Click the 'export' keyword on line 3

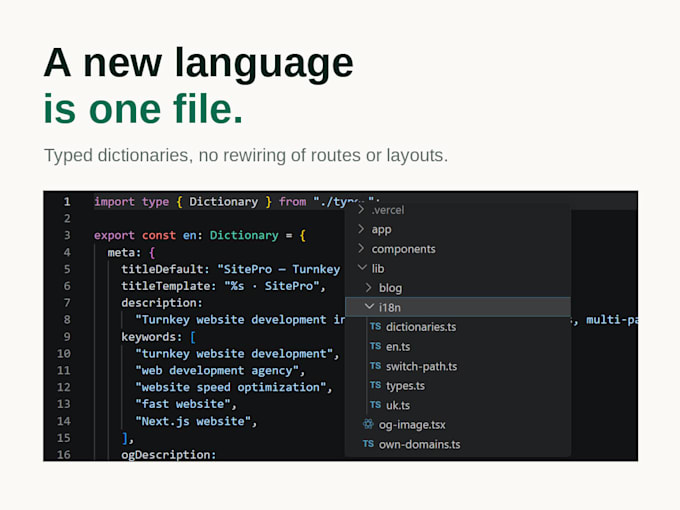point(114,235)
